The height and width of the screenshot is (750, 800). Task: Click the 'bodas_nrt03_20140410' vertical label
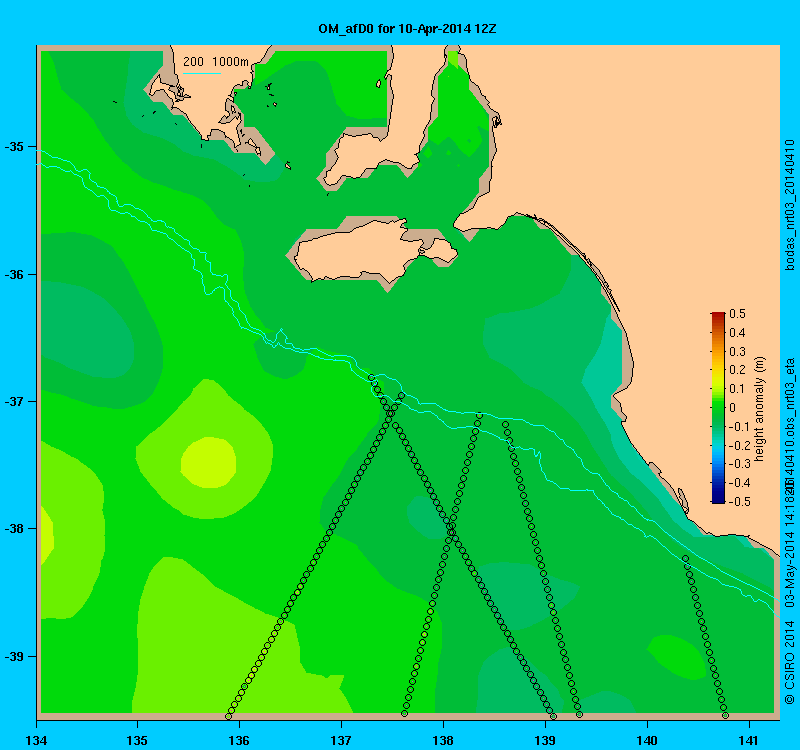pyautogui.click(x=790, y=205)
